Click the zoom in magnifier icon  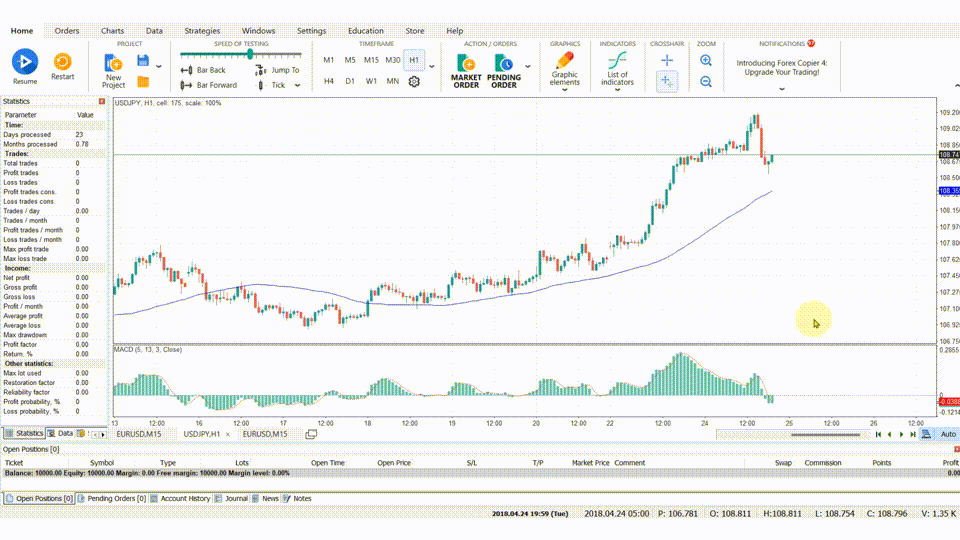(x=706, y=61)
